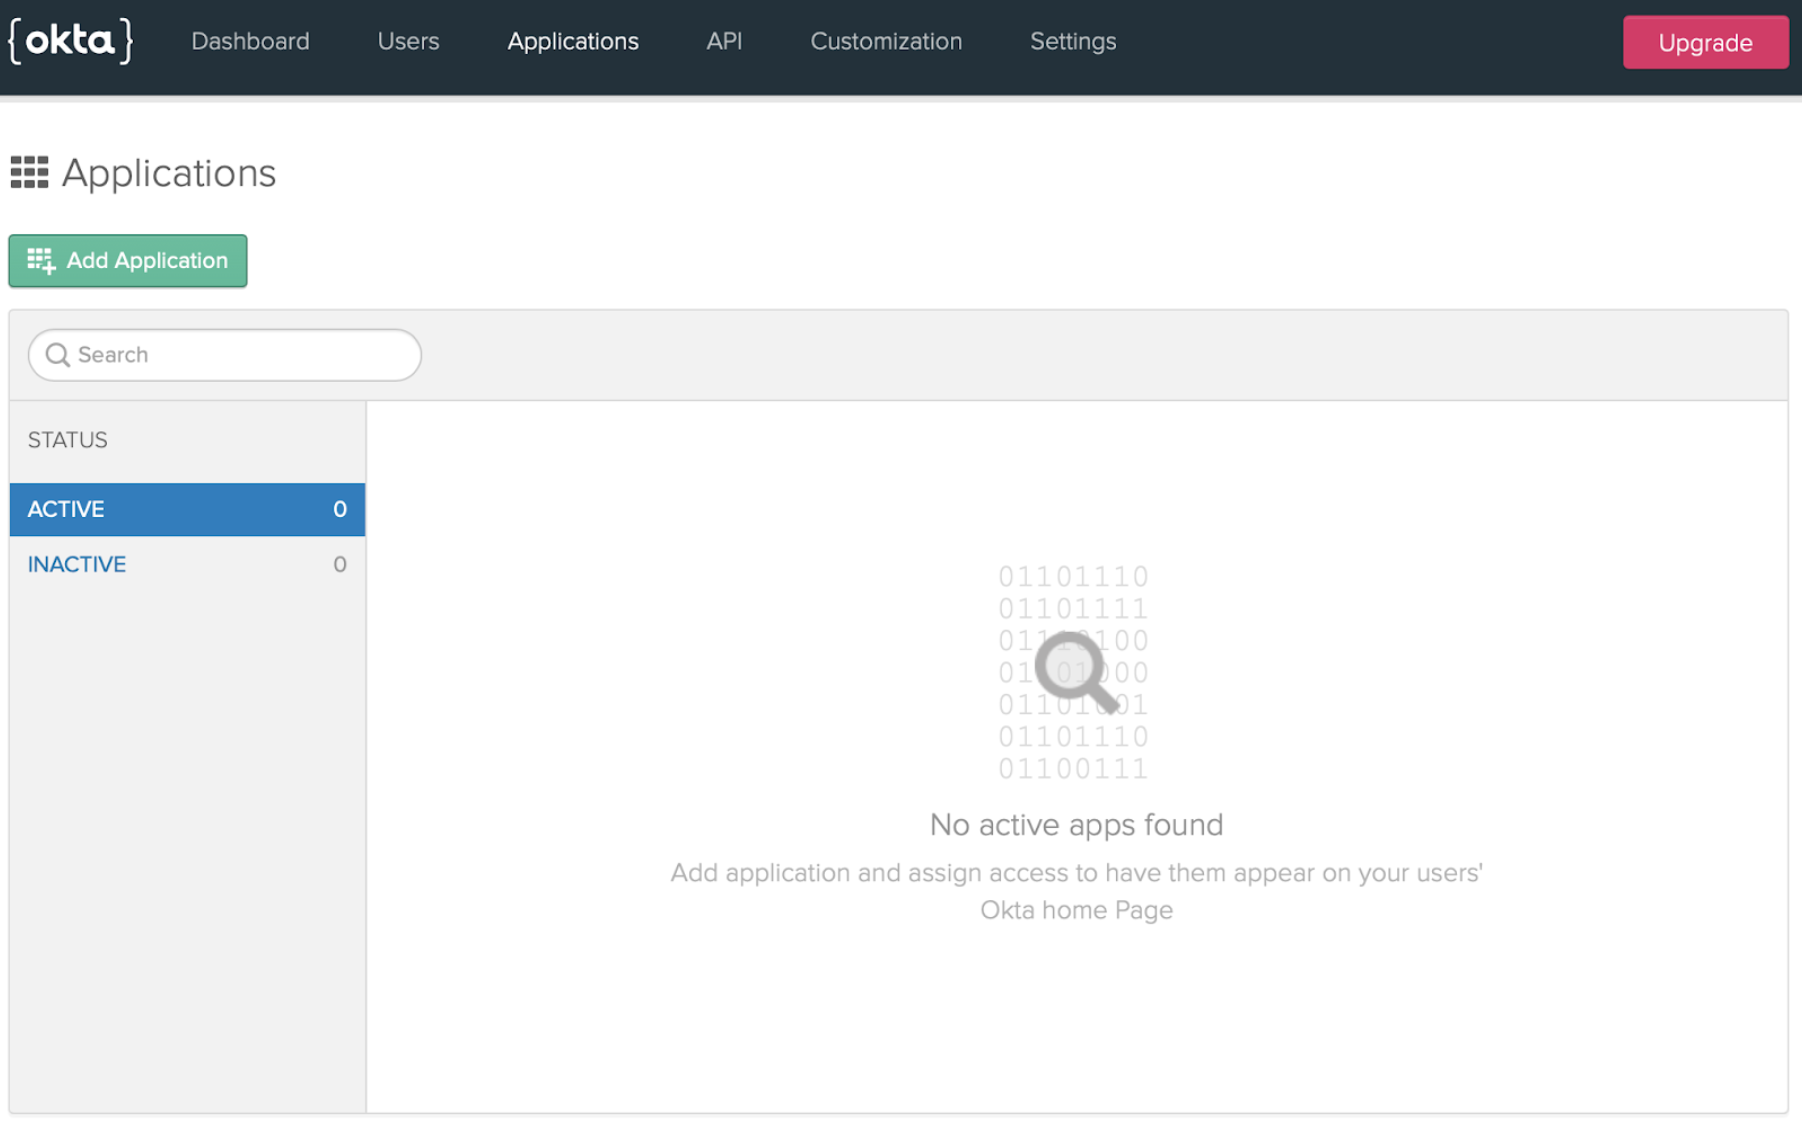The height and width of the screenshot is (1122, 1802).
Task: Click the Okta logo
Action: coord(70,41)
